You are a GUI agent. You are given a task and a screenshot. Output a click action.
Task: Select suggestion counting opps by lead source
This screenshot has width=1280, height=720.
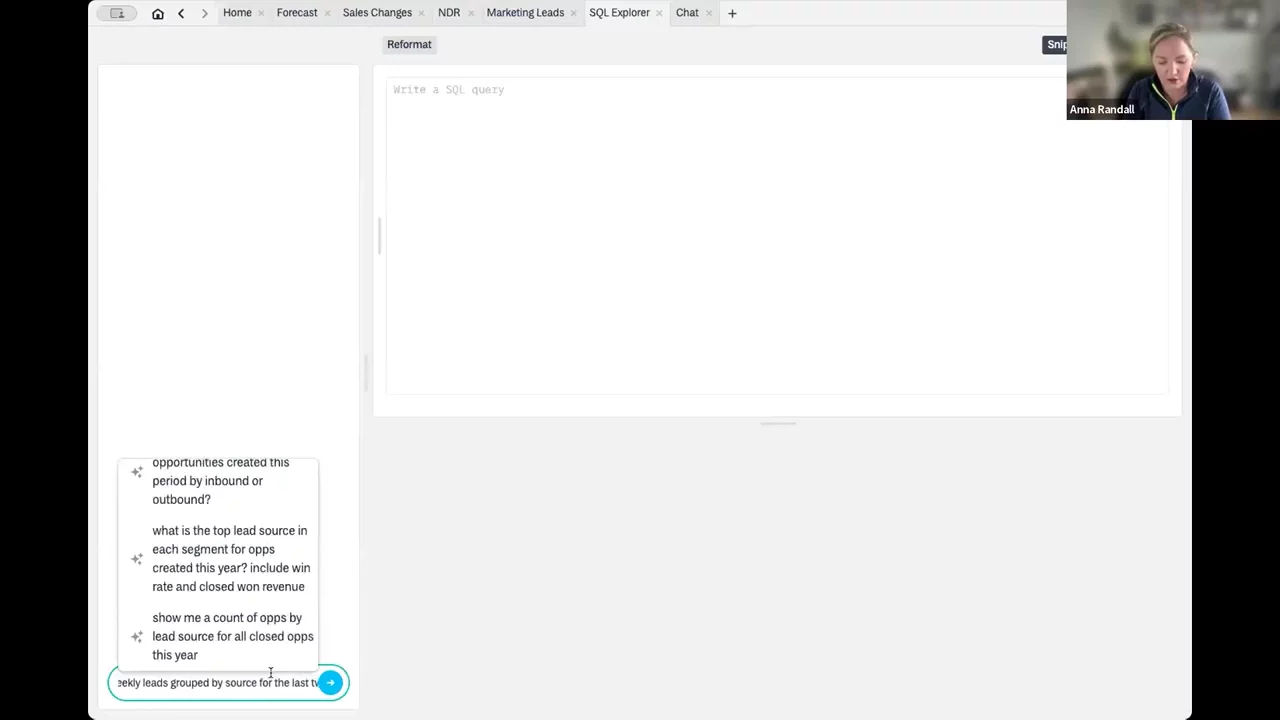pyautogui.click(x=232, y=636)
